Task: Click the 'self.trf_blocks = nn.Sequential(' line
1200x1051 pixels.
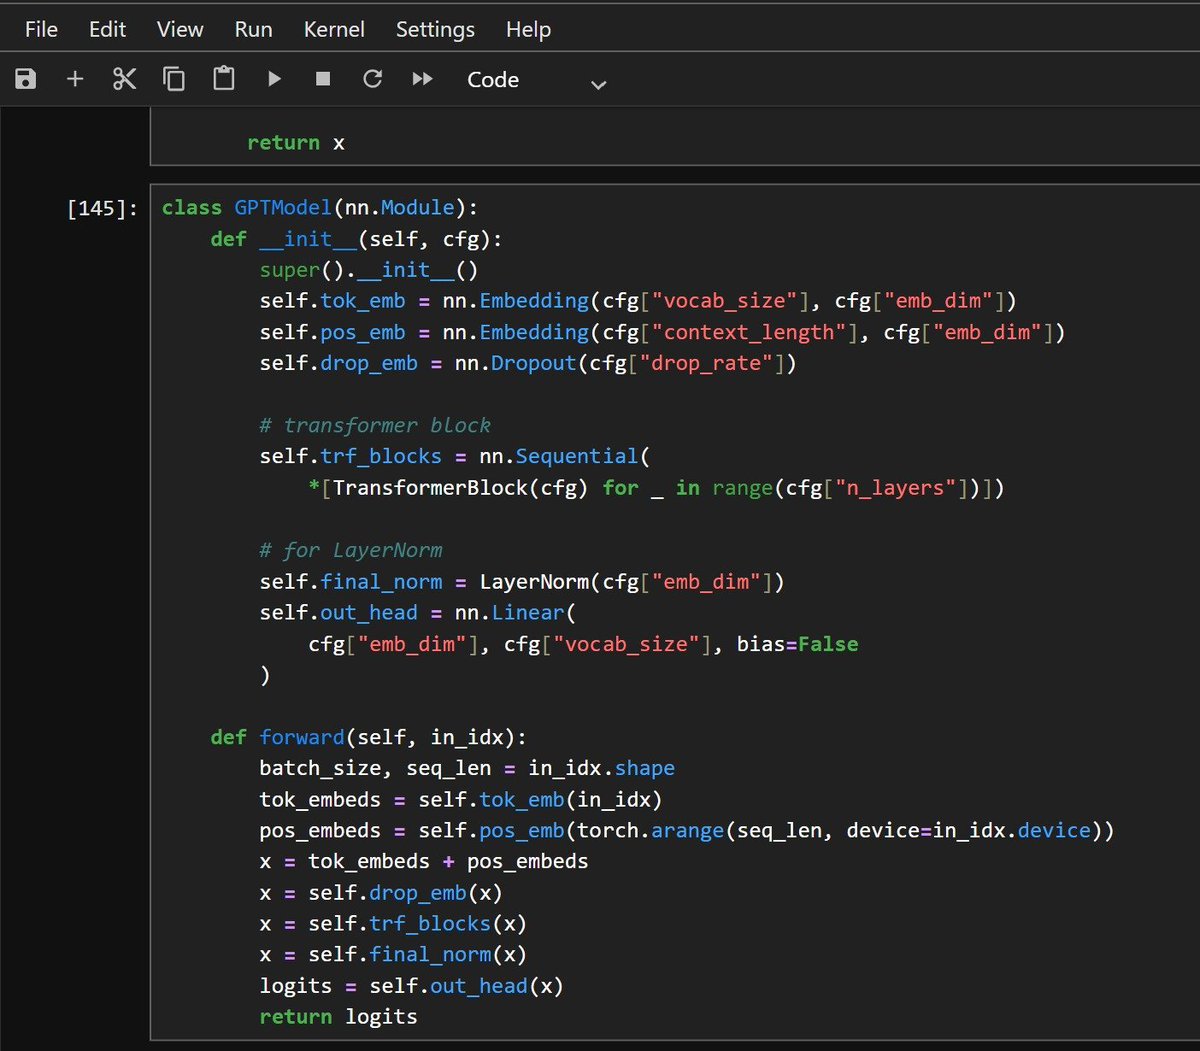Action: tap(455, 456)
